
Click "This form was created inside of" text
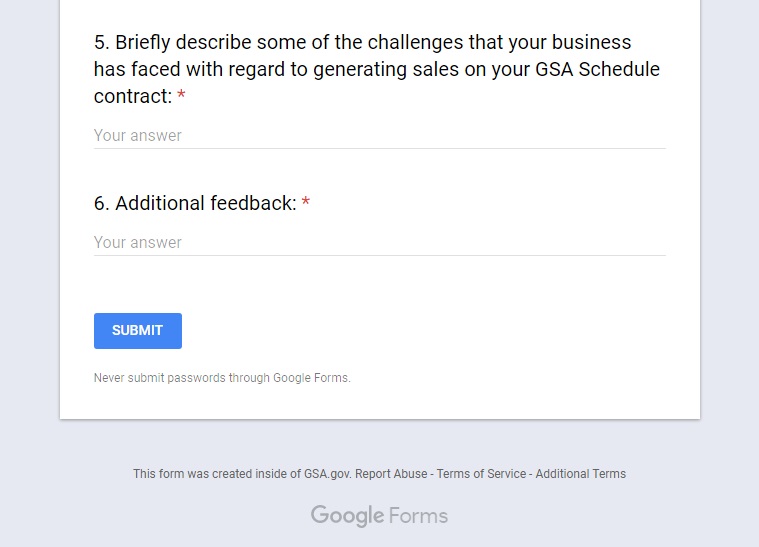(217, 474)
